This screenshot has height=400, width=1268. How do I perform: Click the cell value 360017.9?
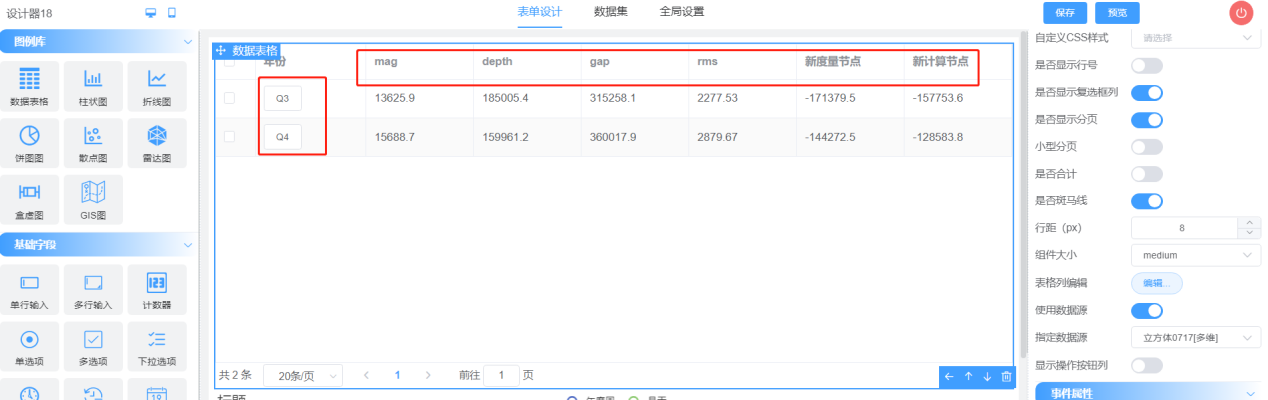pos(613,136)
